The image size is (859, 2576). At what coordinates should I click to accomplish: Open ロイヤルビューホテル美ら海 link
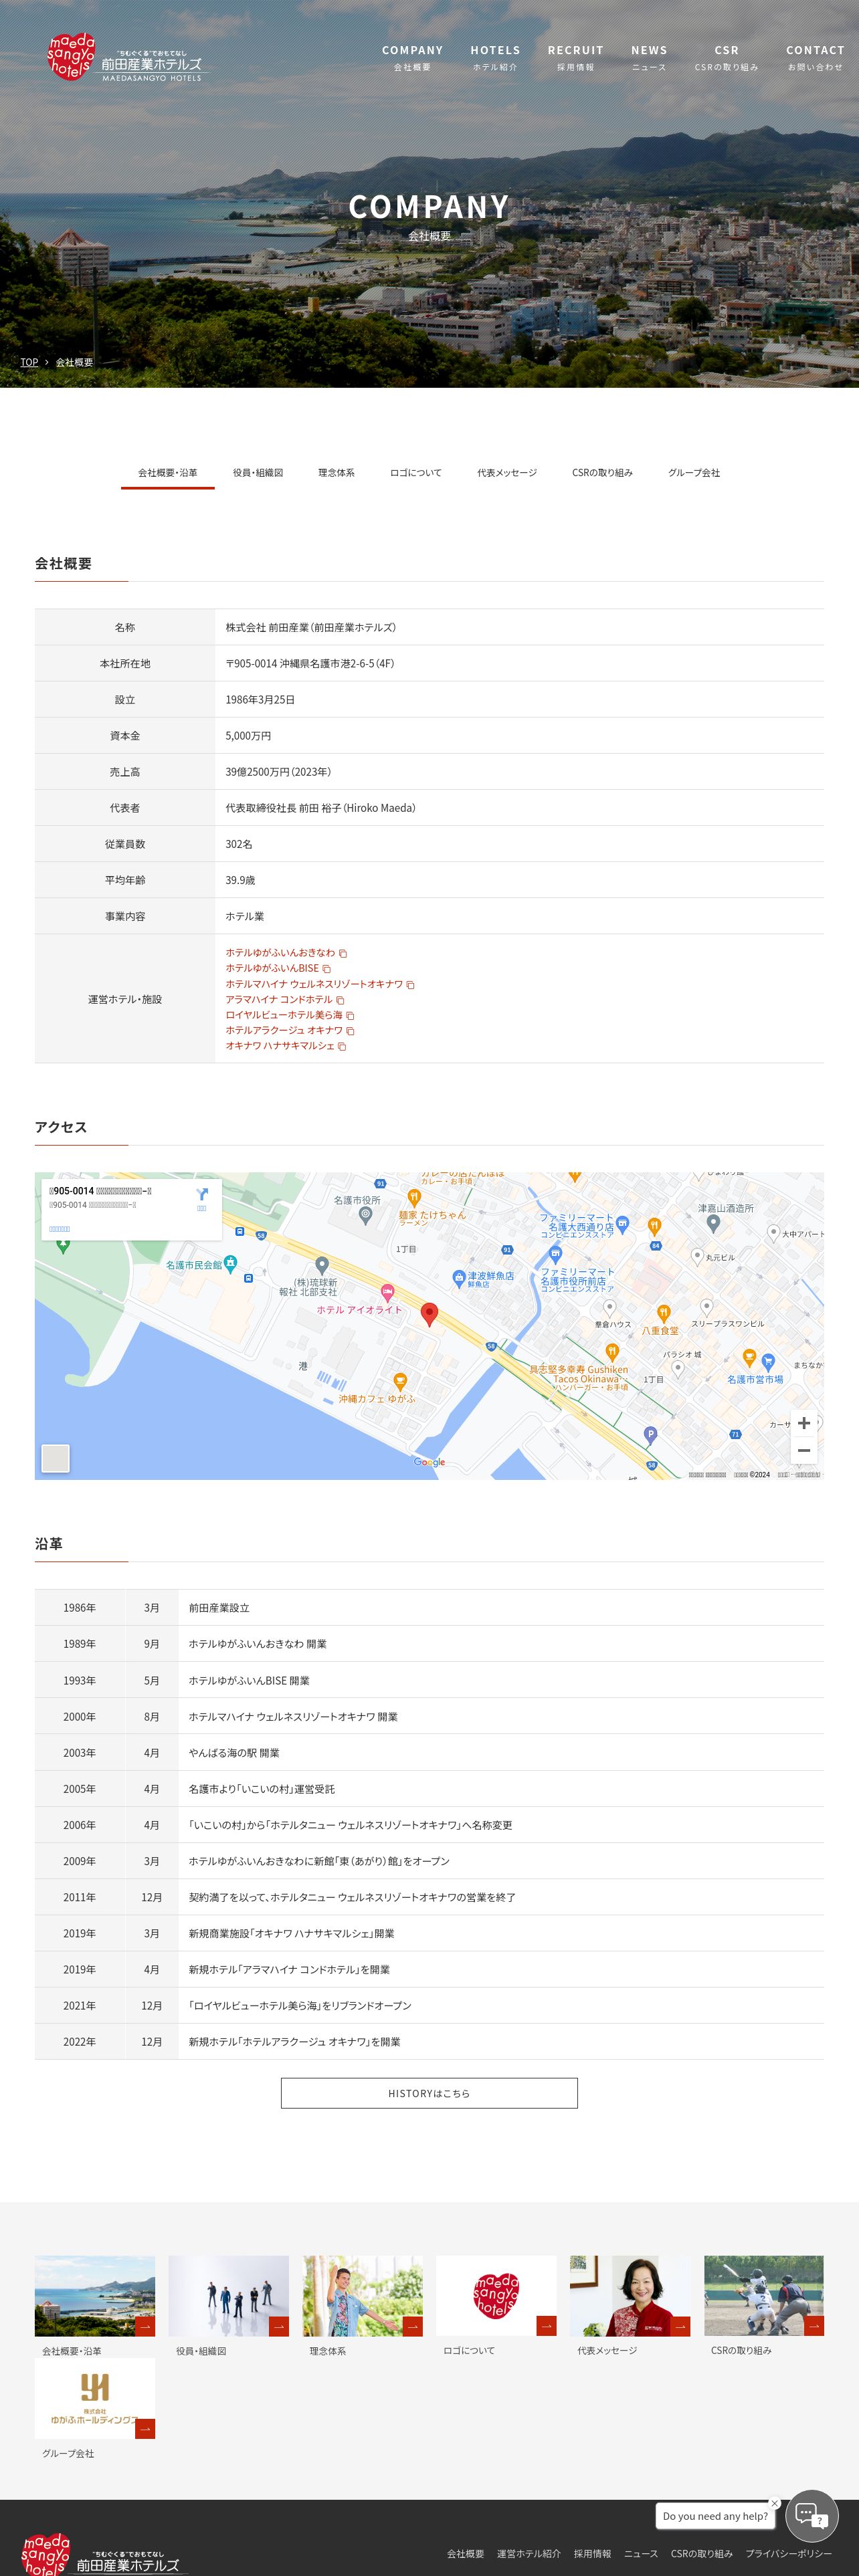point(284,1015)
